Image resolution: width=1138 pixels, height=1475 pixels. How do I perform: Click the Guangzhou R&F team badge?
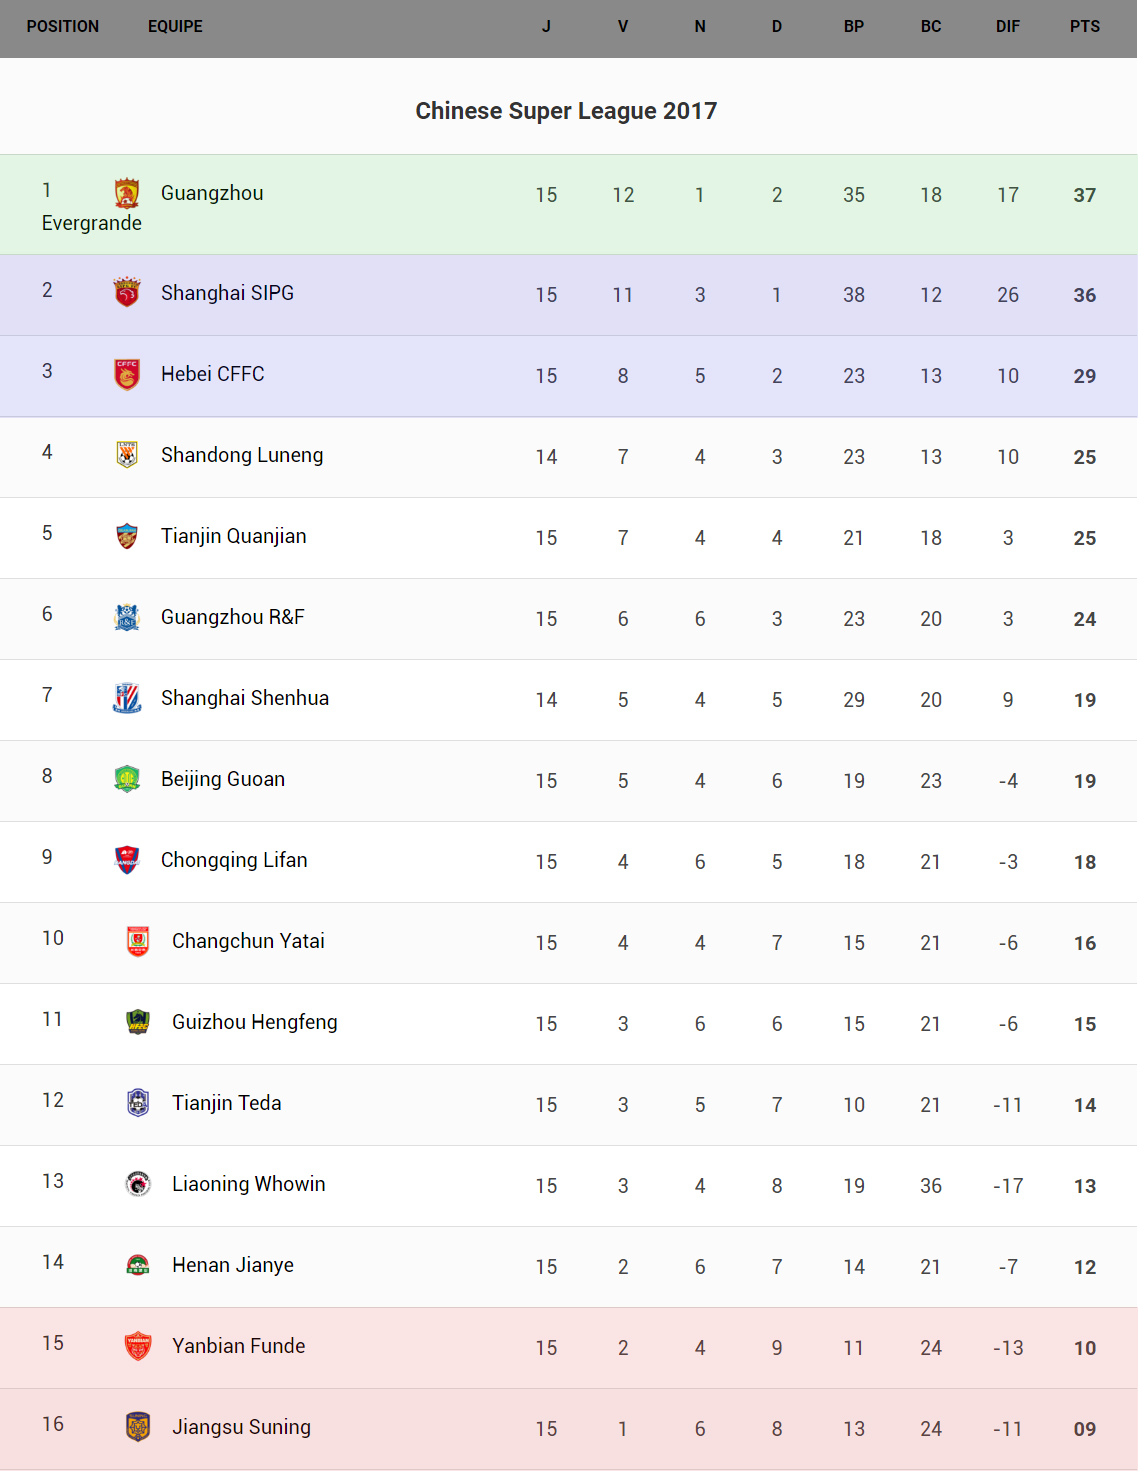(x=127, y=617)
